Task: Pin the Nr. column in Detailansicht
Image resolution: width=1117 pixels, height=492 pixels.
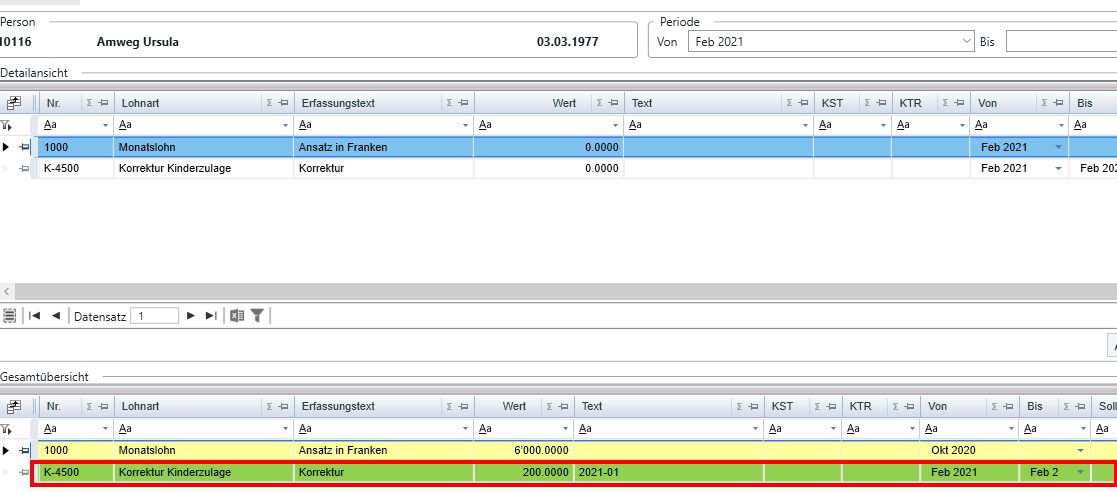Action: 103,103
